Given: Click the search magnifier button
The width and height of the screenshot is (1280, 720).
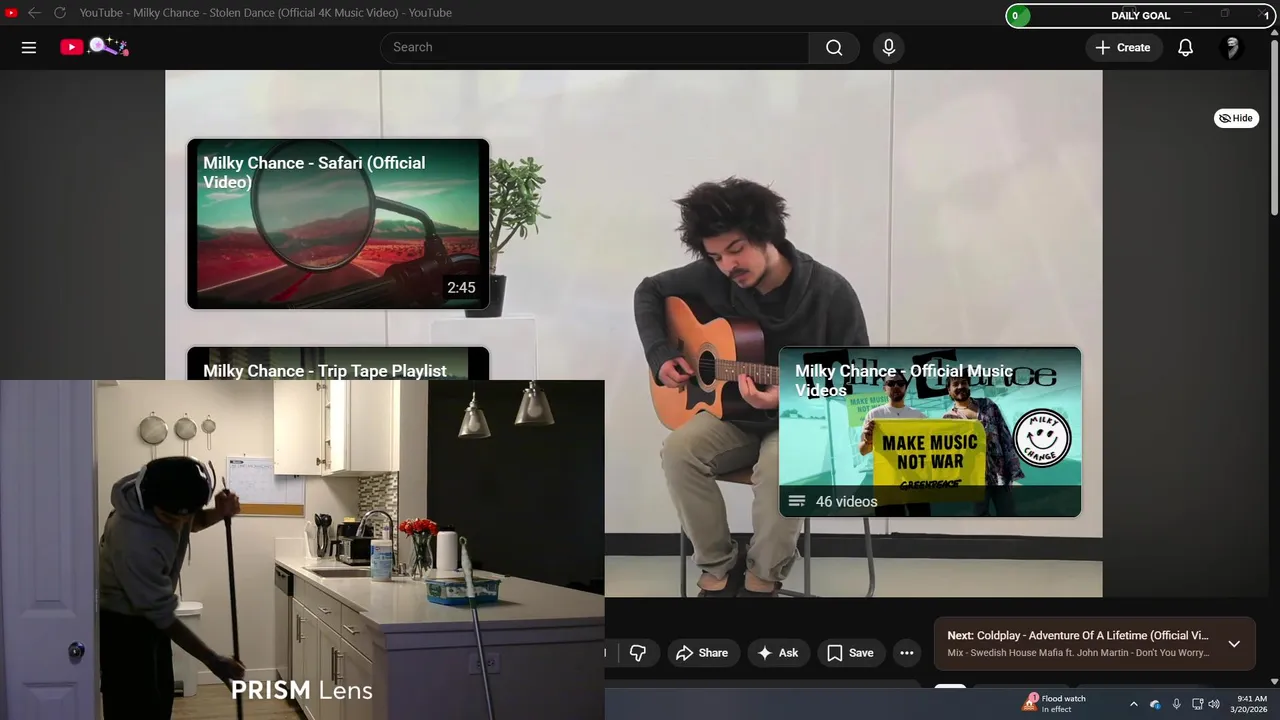Looking at the screenshot, I should [x=834, y=47].
